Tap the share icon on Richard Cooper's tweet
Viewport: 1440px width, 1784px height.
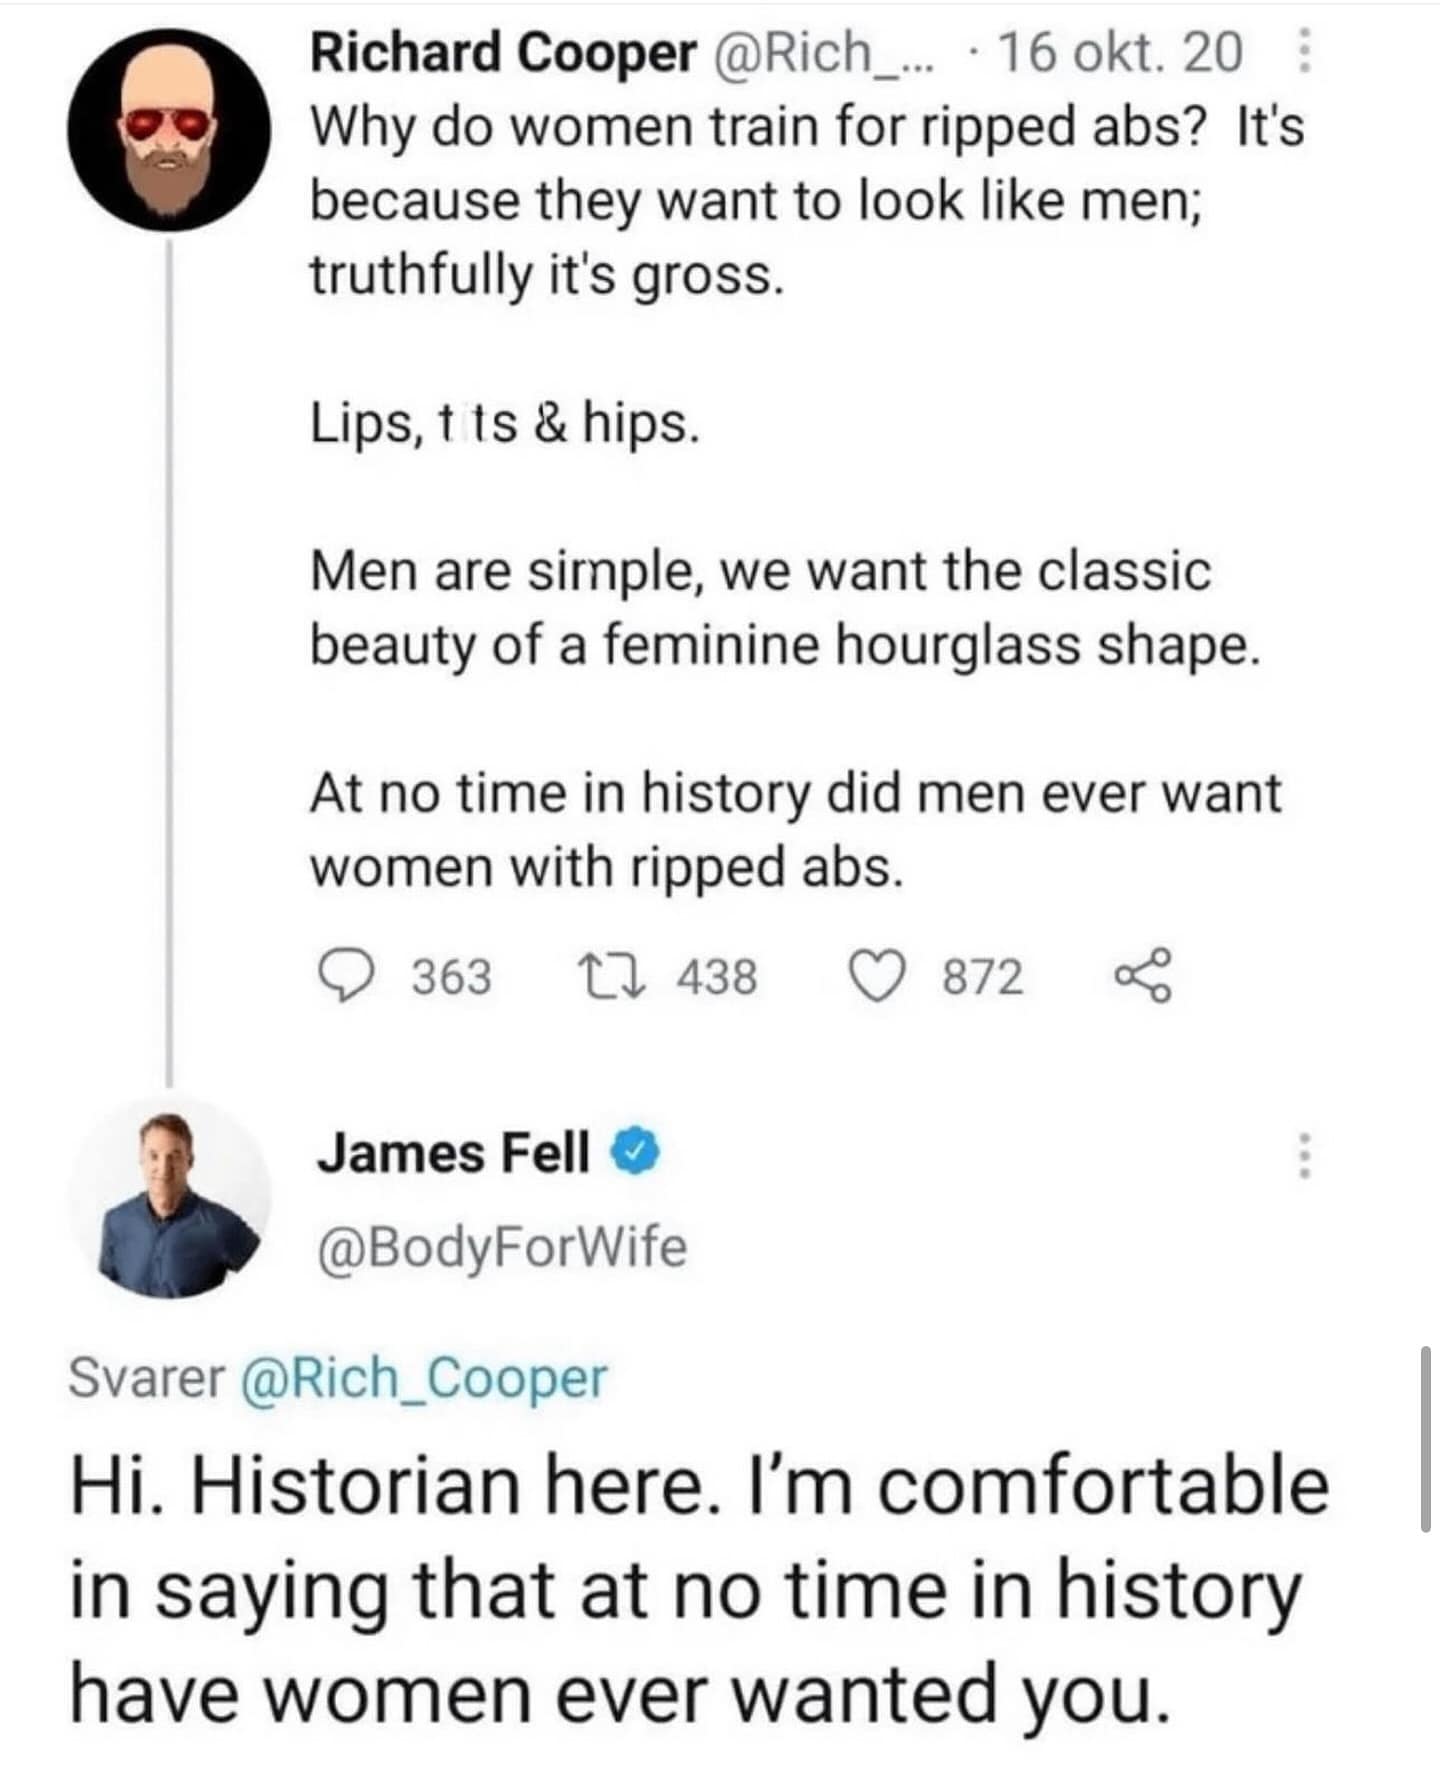click(1142, 976)
